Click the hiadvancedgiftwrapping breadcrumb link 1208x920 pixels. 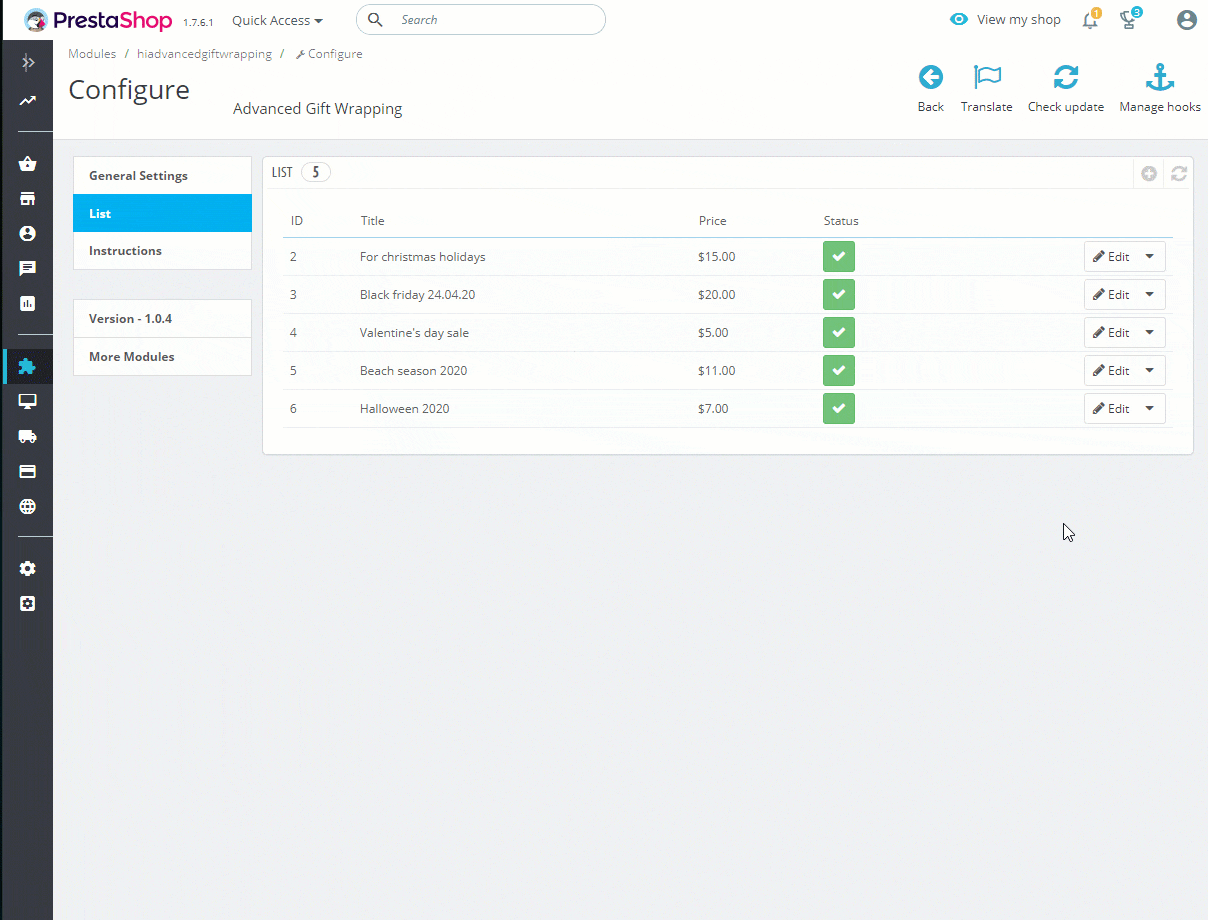pos(204,54)
